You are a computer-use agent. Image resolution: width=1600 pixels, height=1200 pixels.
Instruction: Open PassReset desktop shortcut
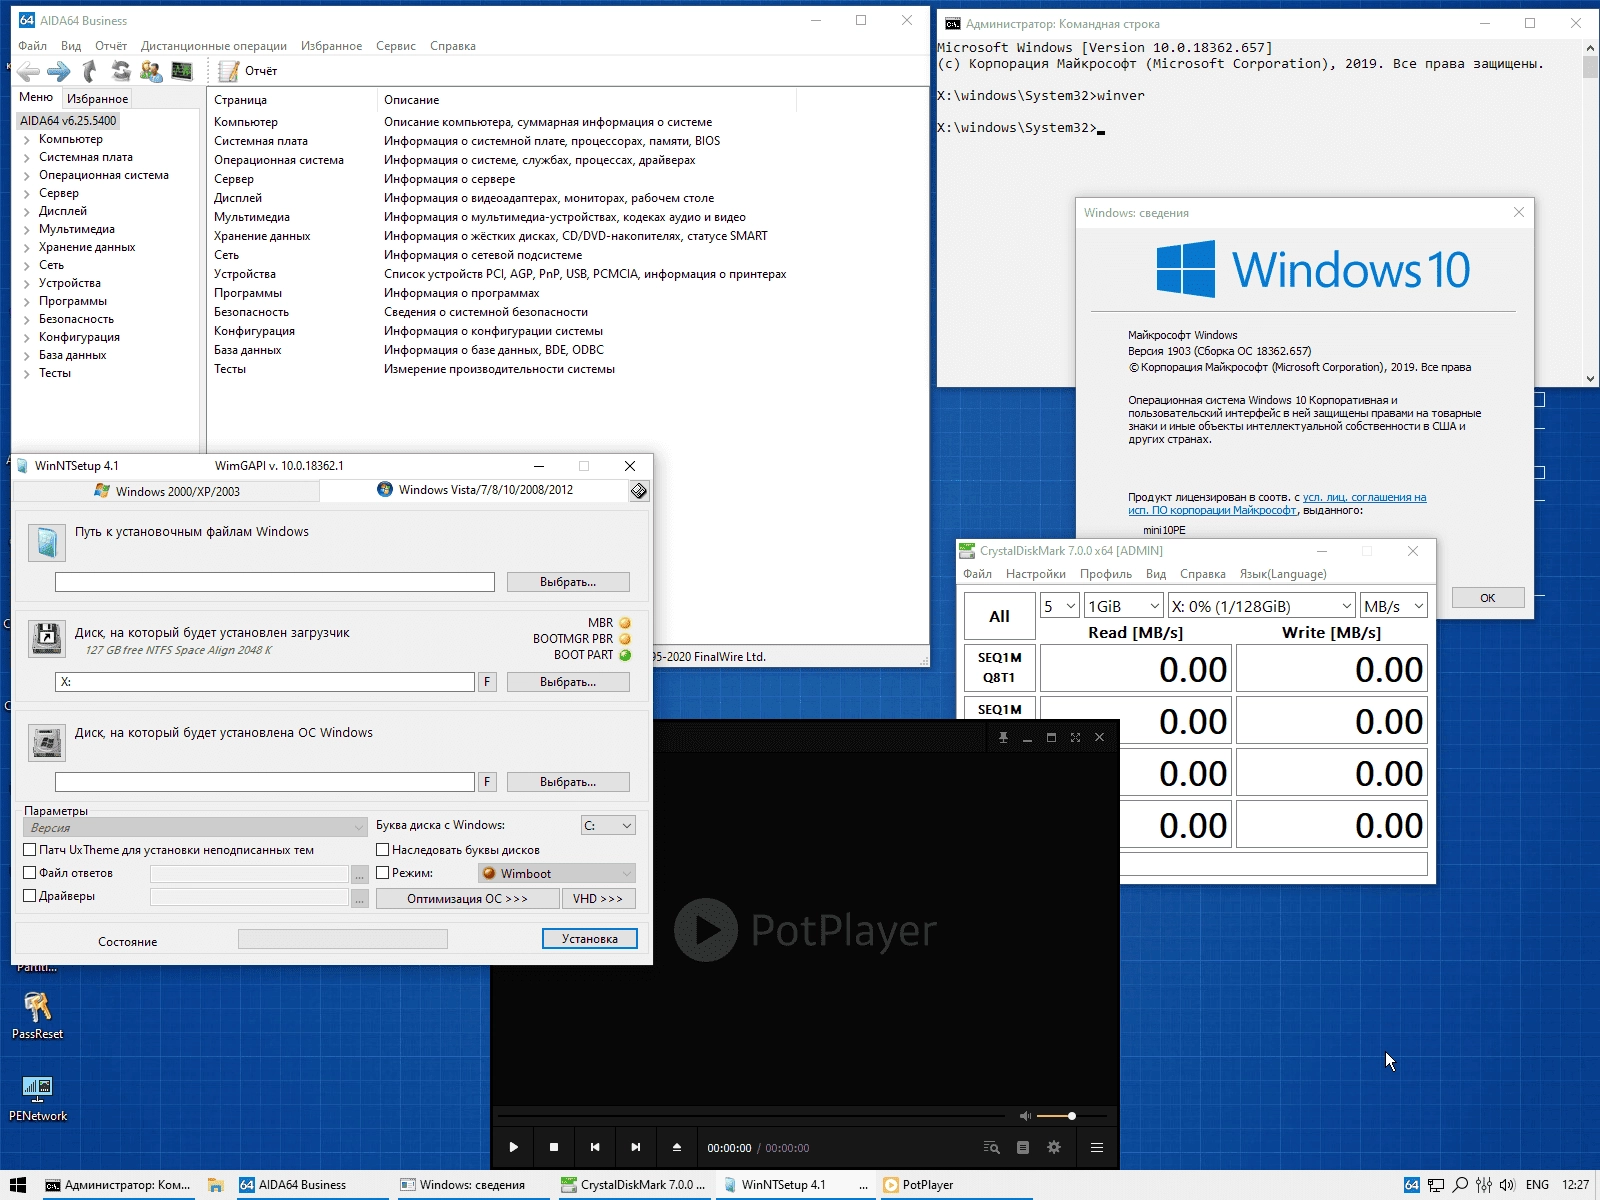pyautogui.click(x=37, y=1014)
